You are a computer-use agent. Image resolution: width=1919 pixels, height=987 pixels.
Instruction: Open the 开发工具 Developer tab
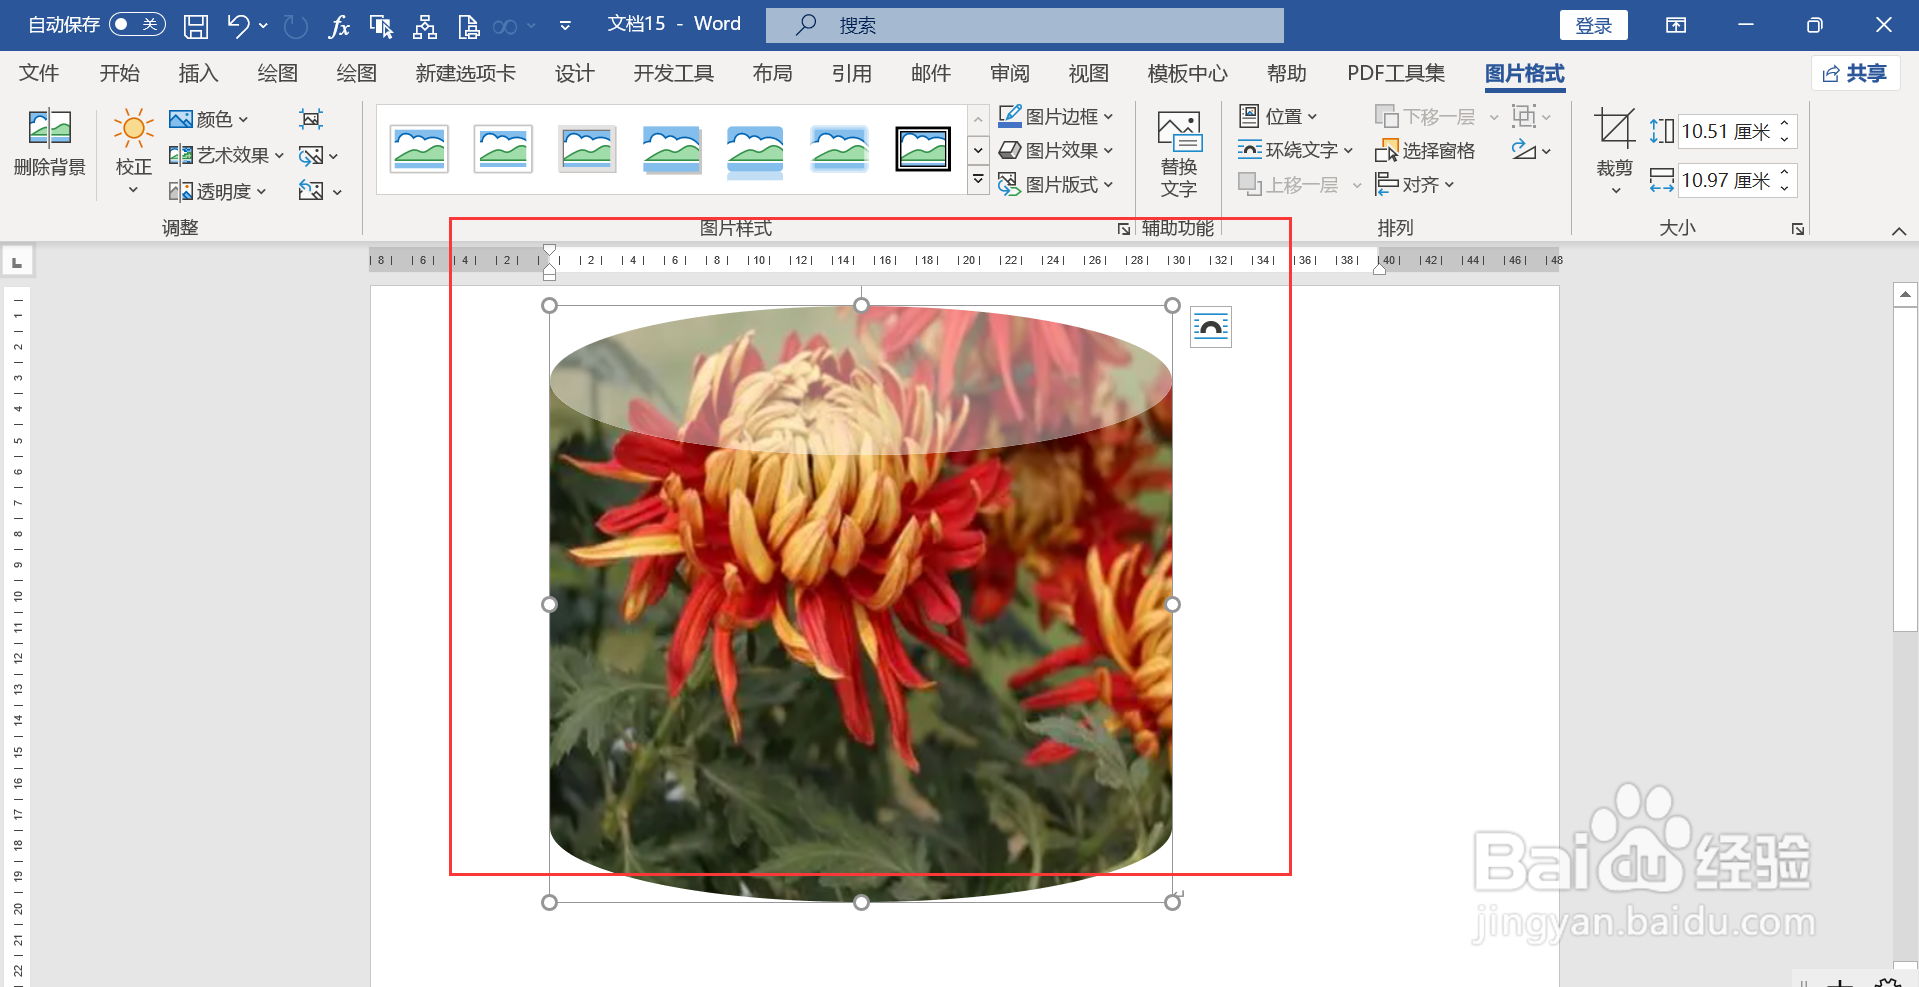click(x=673, y=73)
